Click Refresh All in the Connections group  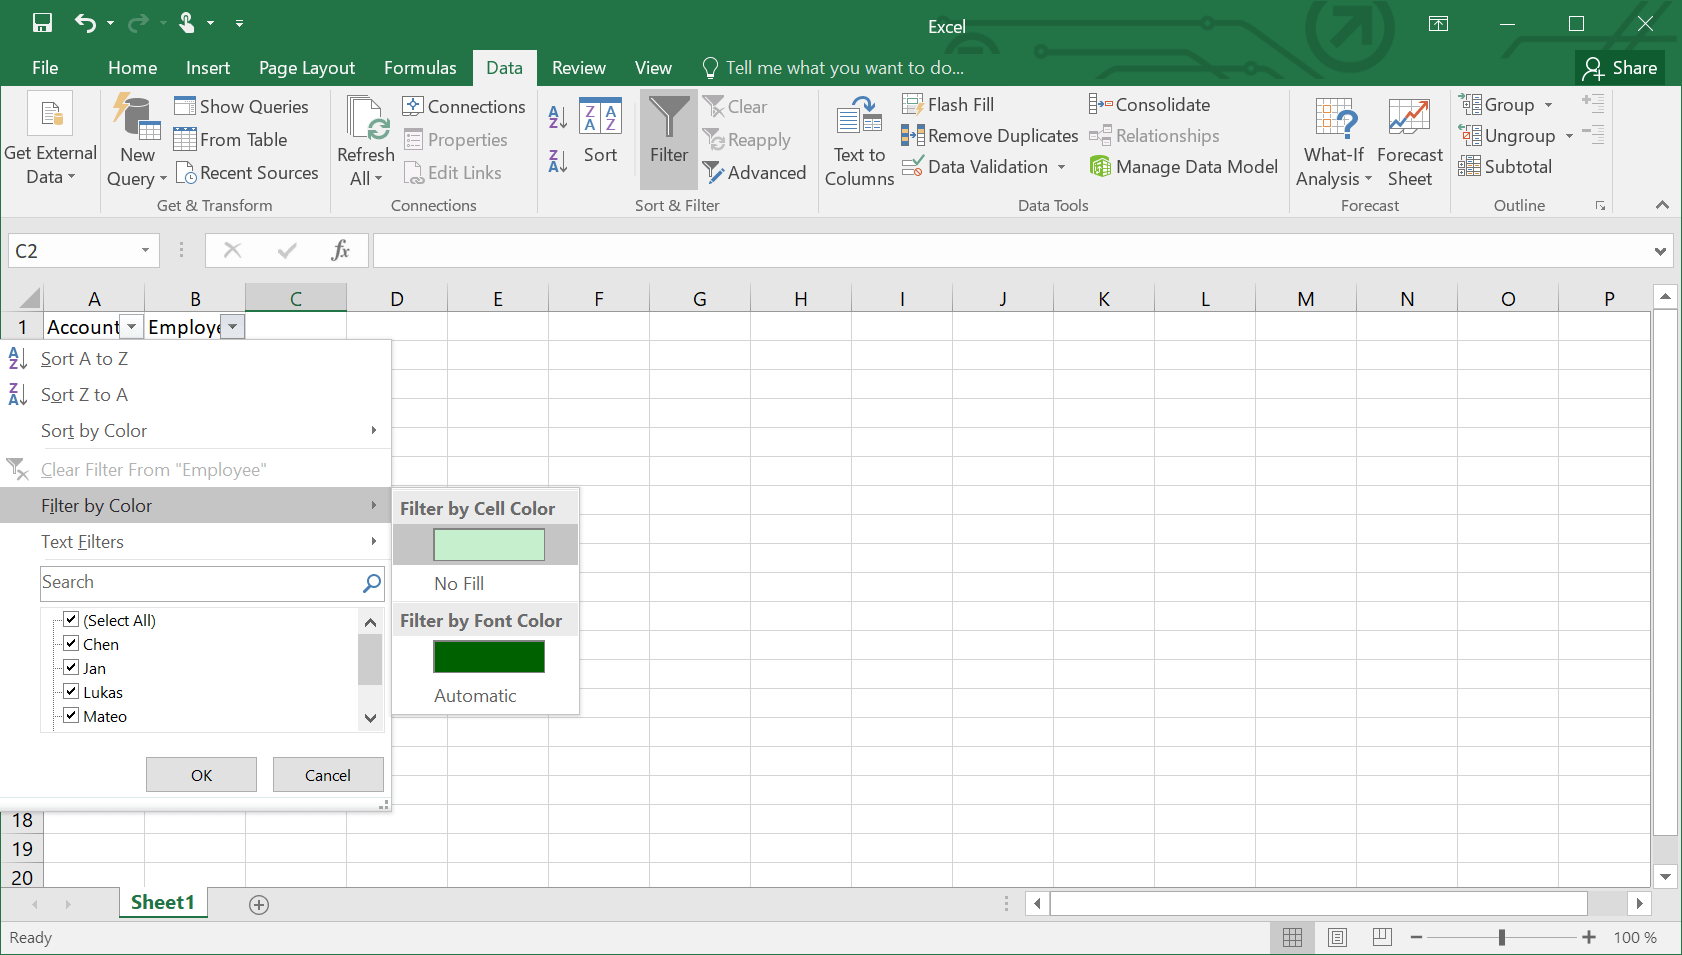(x=366, y=140)
